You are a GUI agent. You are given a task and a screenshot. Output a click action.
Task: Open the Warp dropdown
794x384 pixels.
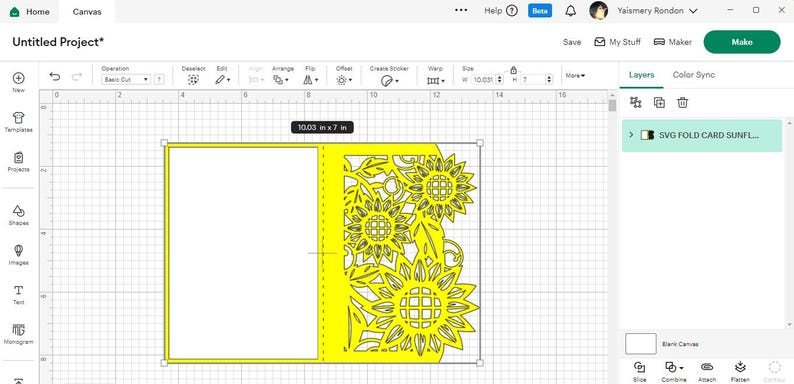click(x=435, y=80)
